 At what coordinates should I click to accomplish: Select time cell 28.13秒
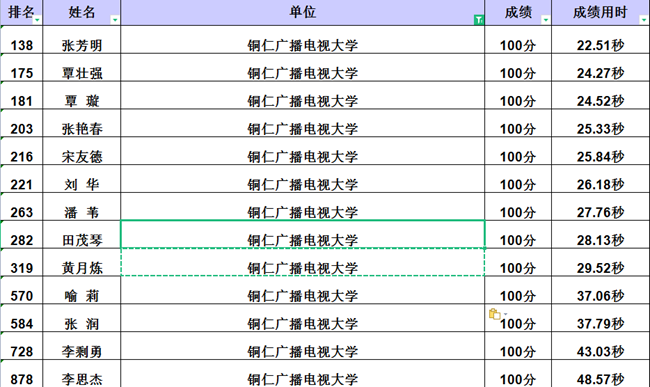[x=600, y=235]
